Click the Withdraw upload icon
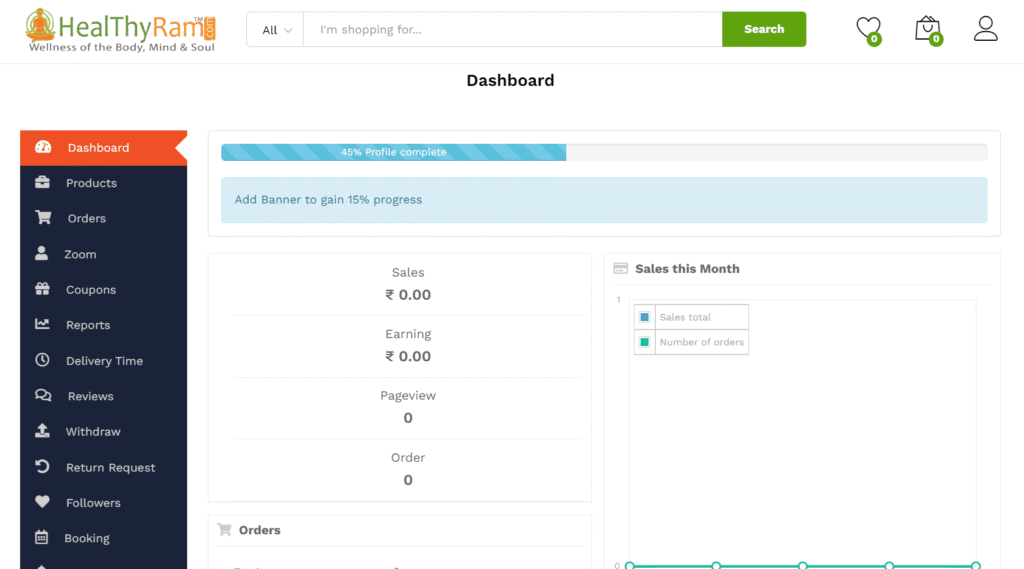Image resolution: width=1024 pixels, height=569 pixels. [x=42, y=431]
